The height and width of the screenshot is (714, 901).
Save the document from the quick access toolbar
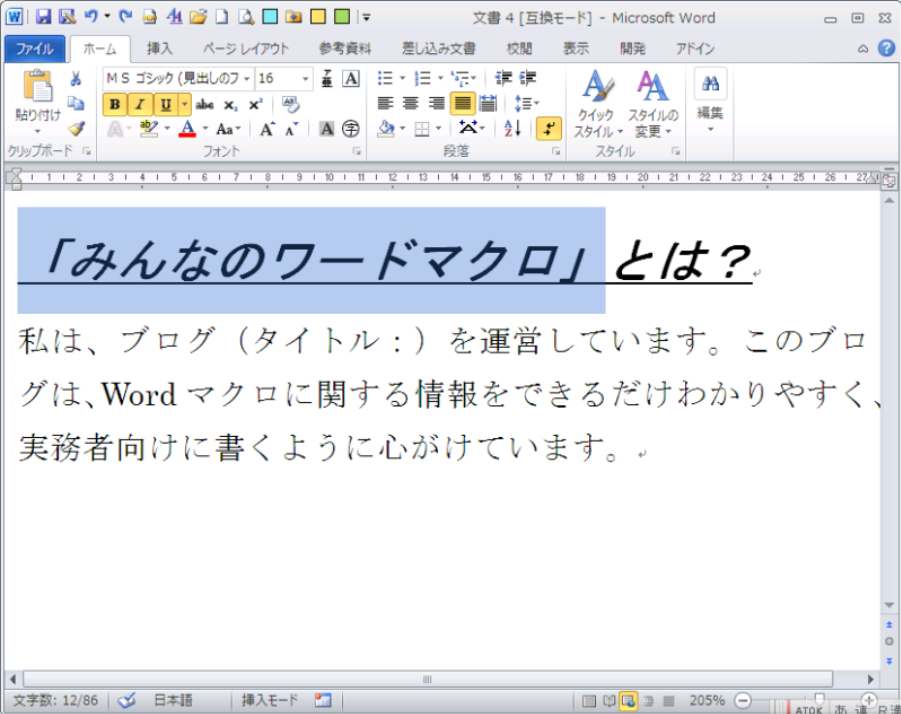pos(43,17)
